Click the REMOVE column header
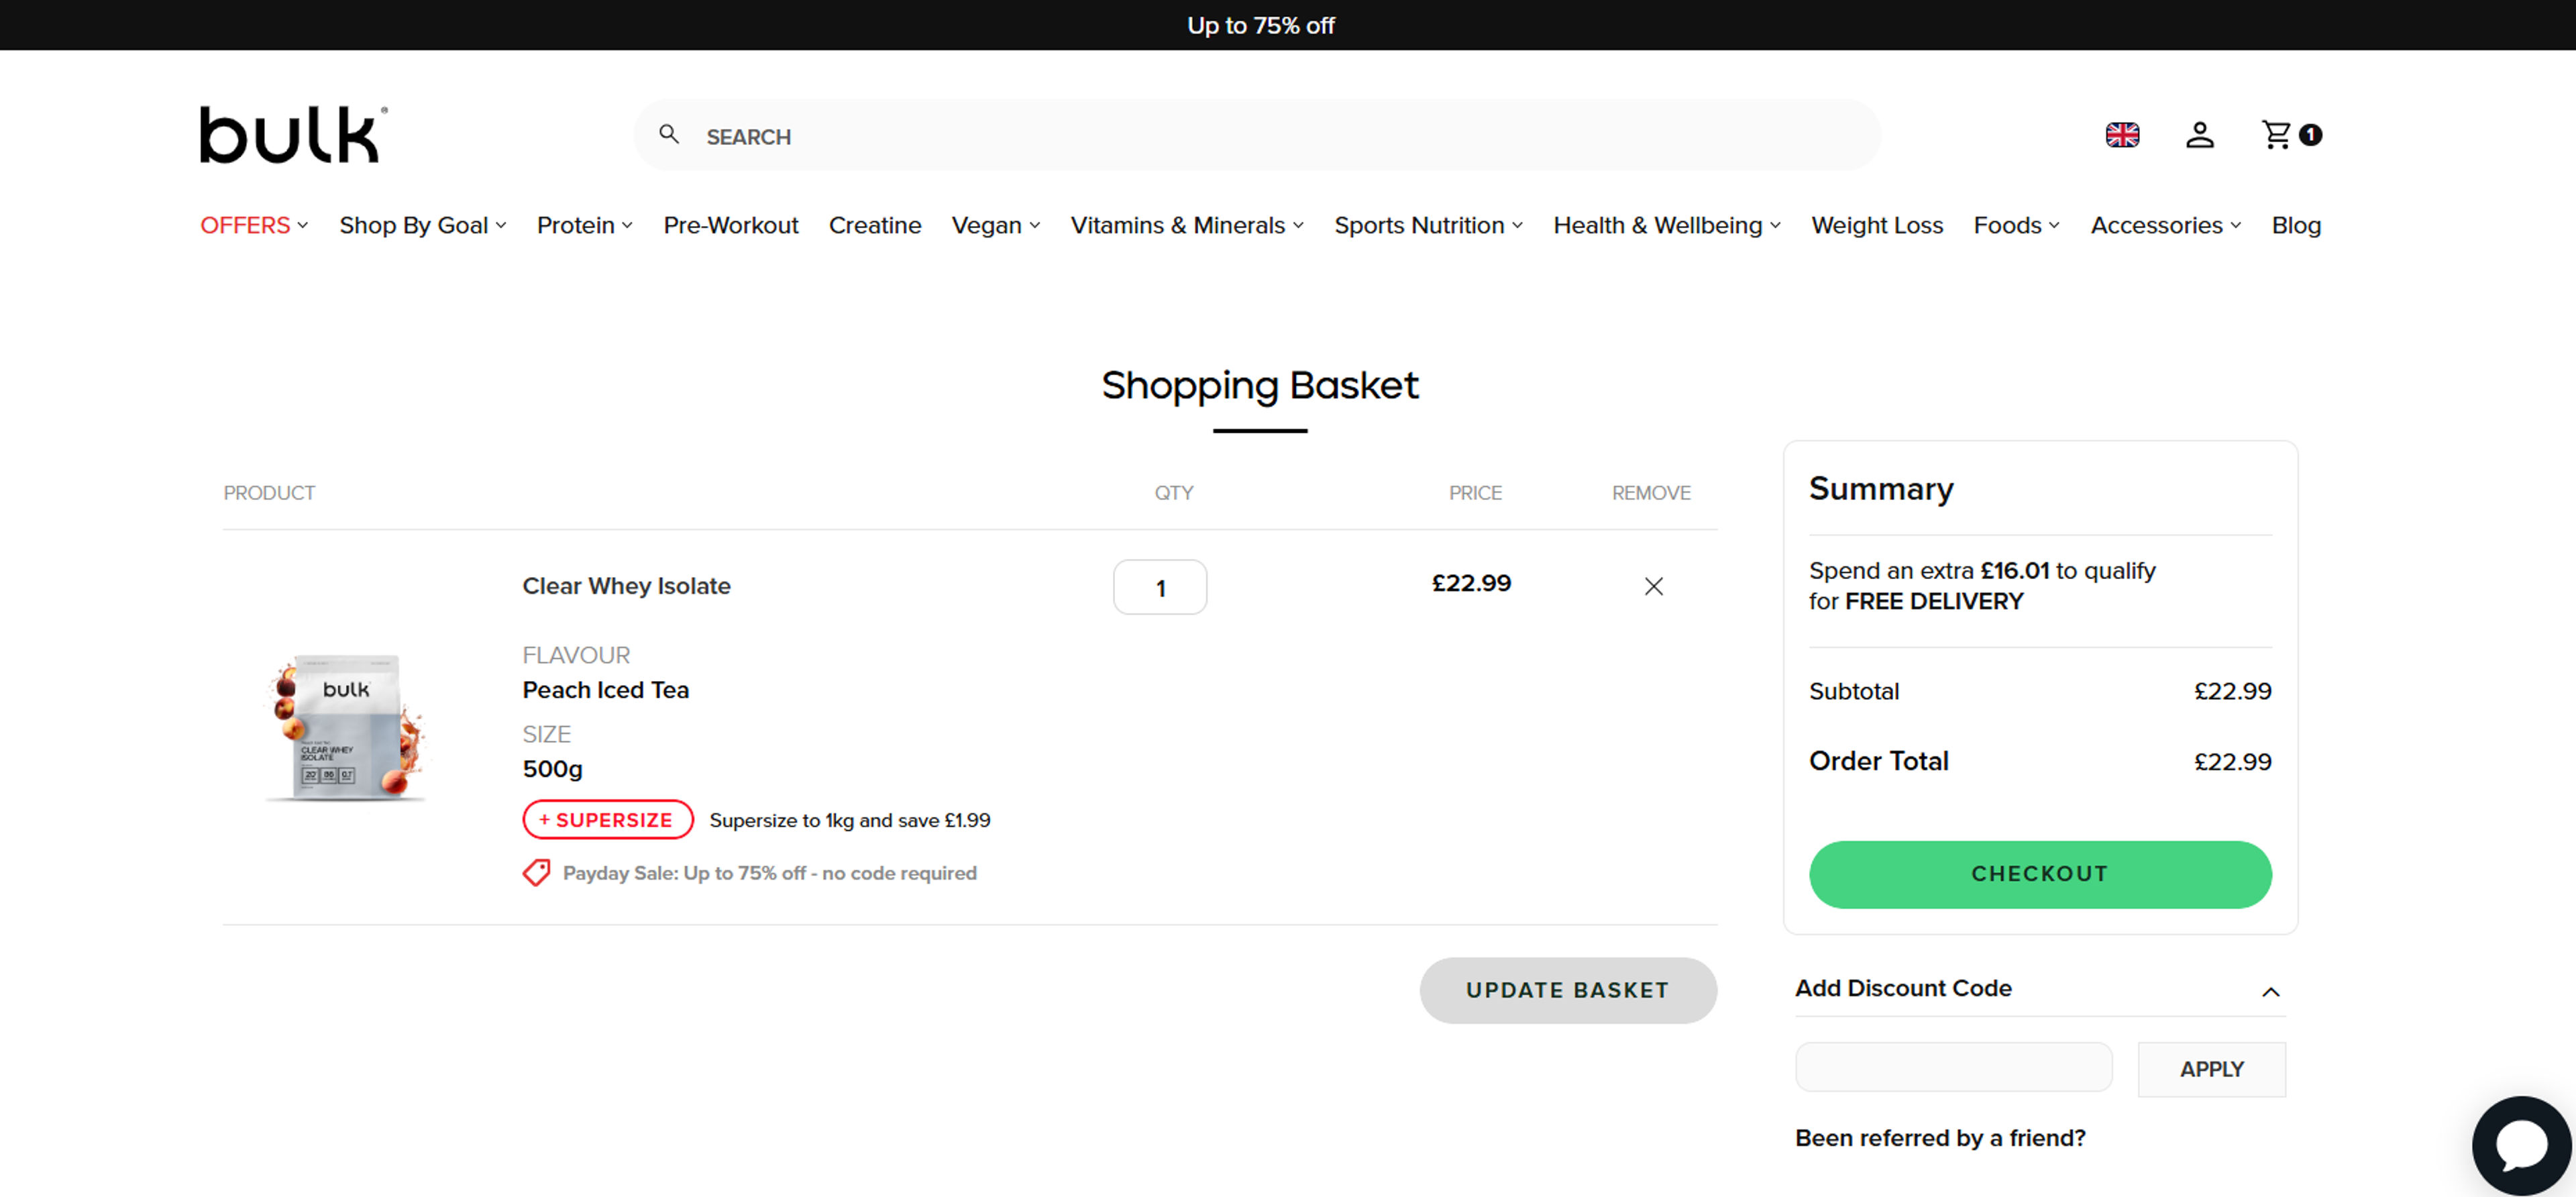The height and width of the screenshot is (1197, 2576). pos(1650,493)
